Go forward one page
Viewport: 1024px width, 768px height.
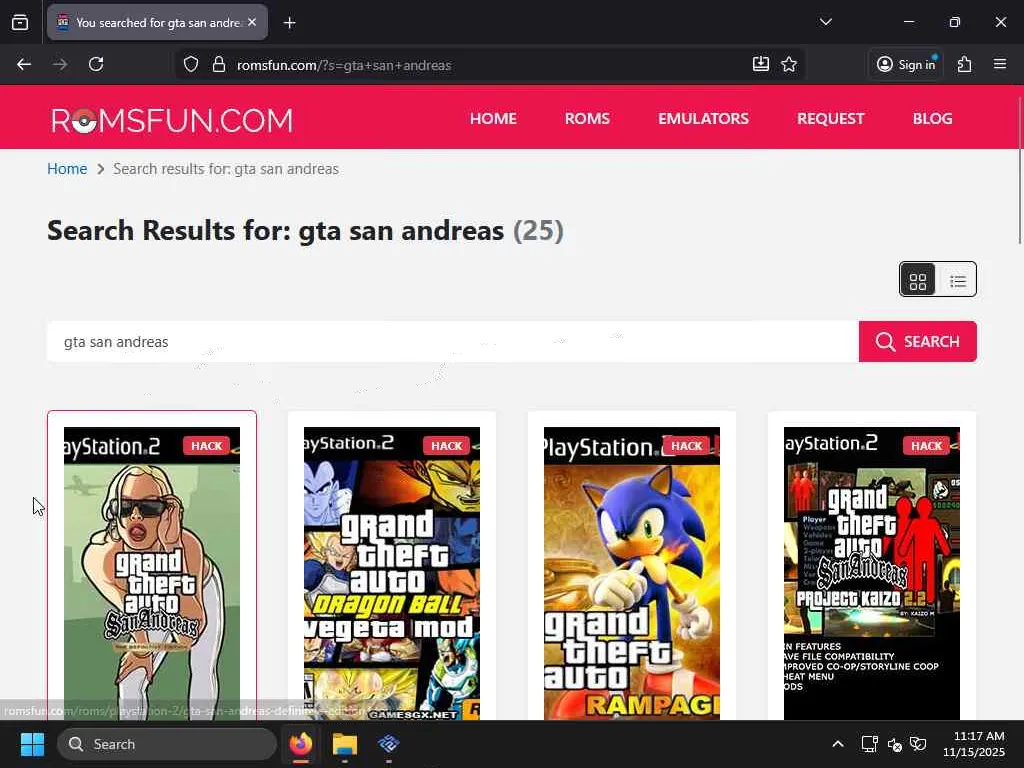pos(60,64)
